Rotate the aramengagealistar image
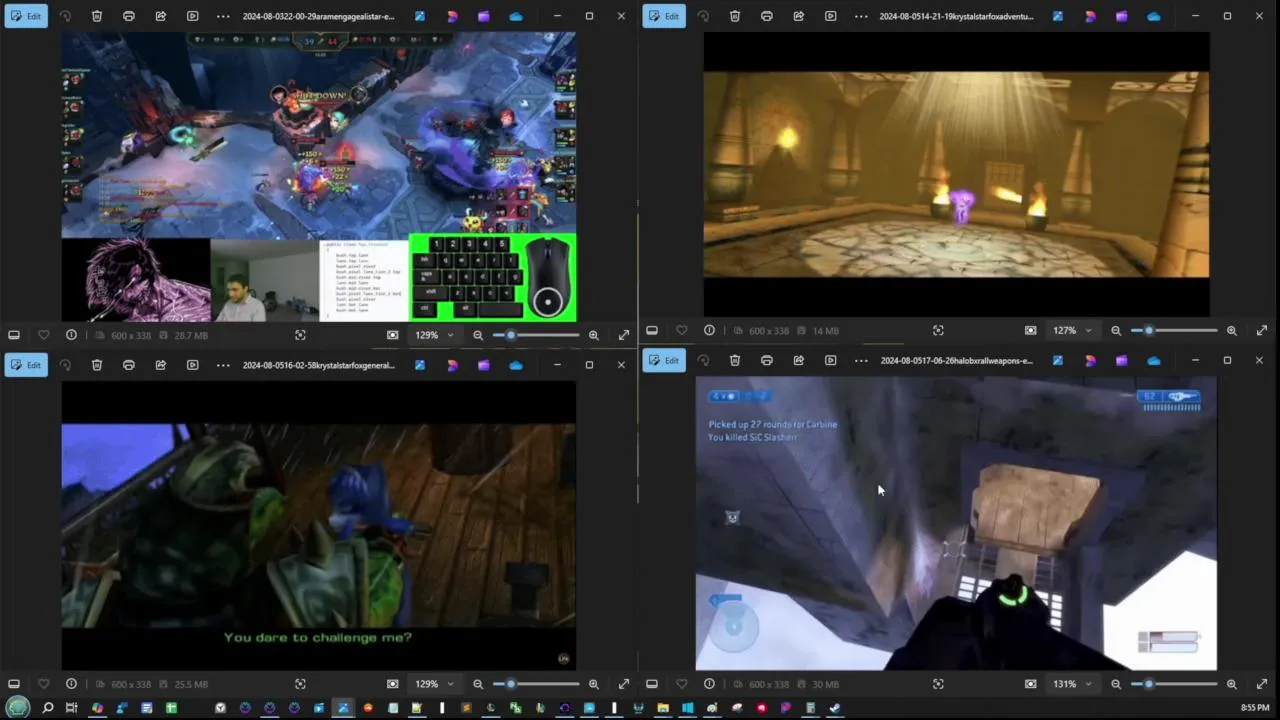The height and width of the screenshot is (720, 1280). click(x=65, y=16)
